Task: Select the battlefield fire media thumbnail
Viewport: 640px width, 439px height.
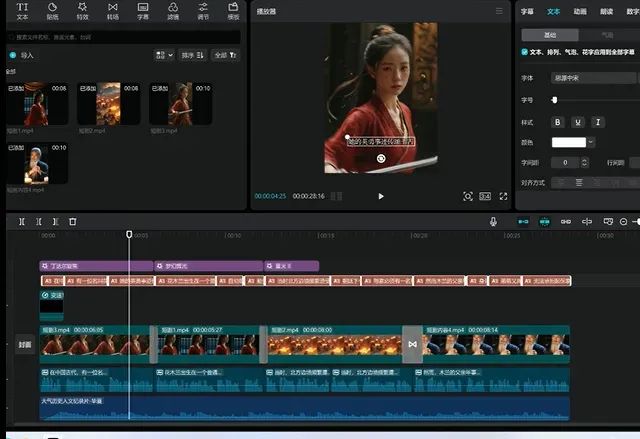Action: [109, 104]
